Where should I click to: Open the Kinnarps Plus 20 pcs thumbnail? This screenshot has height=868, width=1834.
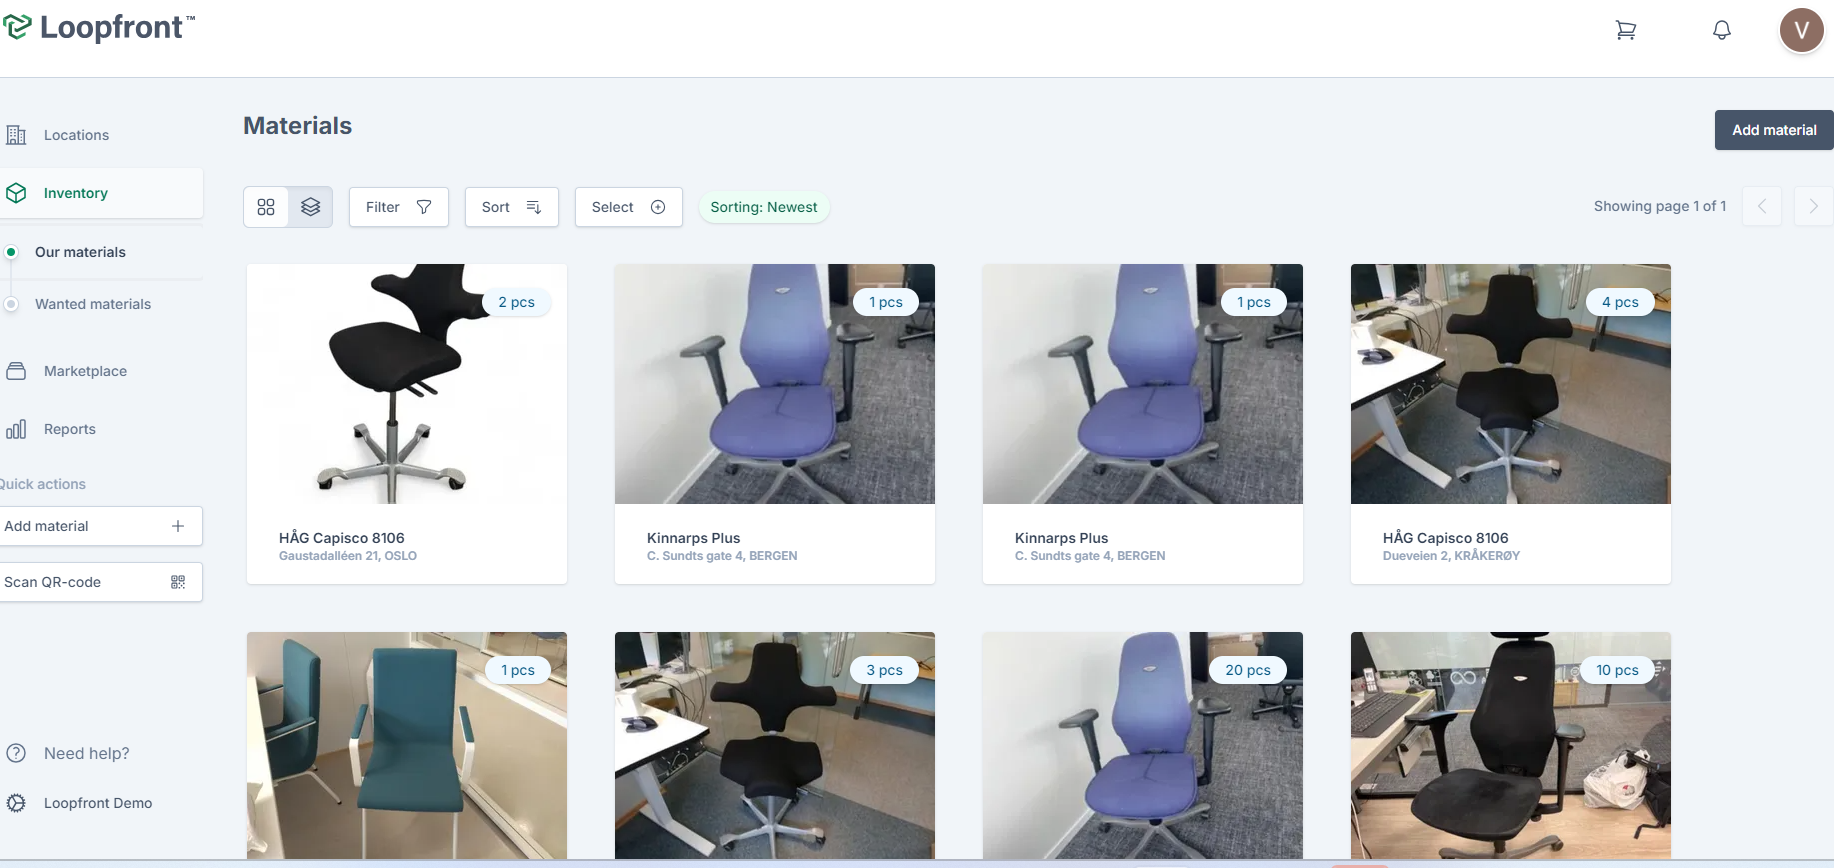(x=1142, y=745)
